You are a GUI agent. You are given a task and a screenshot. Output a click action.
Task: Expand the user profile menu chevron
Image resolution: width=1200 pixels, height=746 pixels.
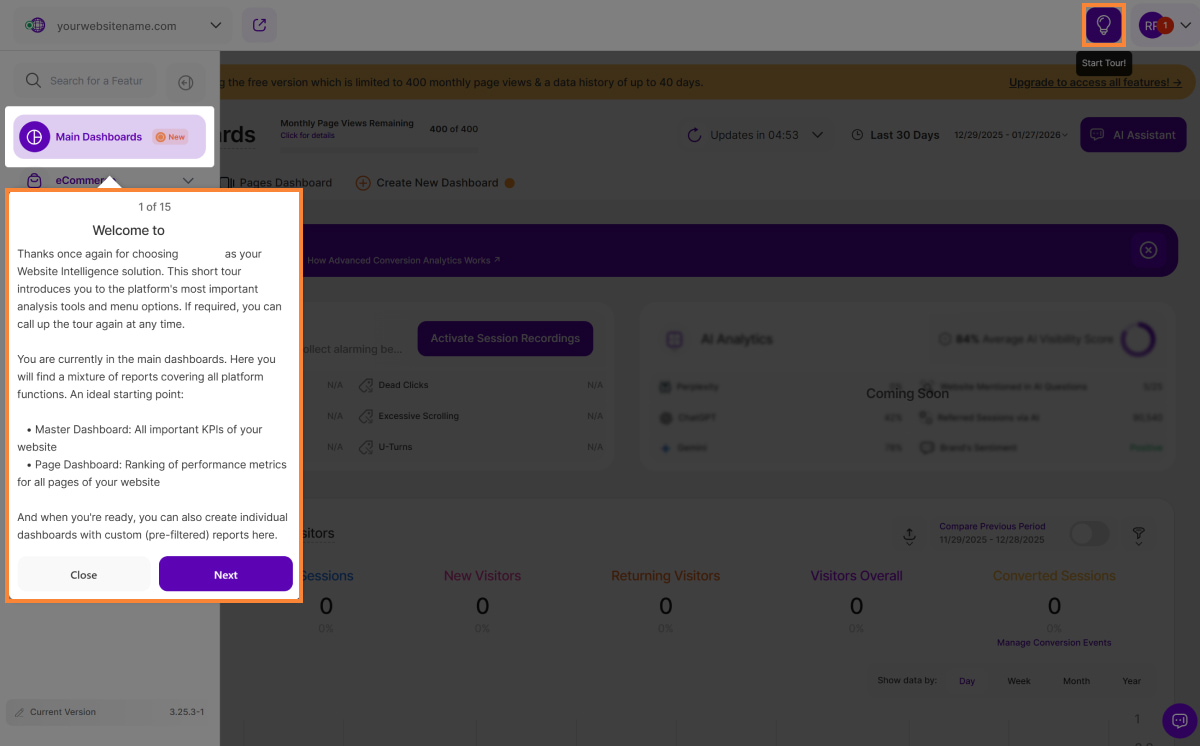click(x=1185, y=25)
